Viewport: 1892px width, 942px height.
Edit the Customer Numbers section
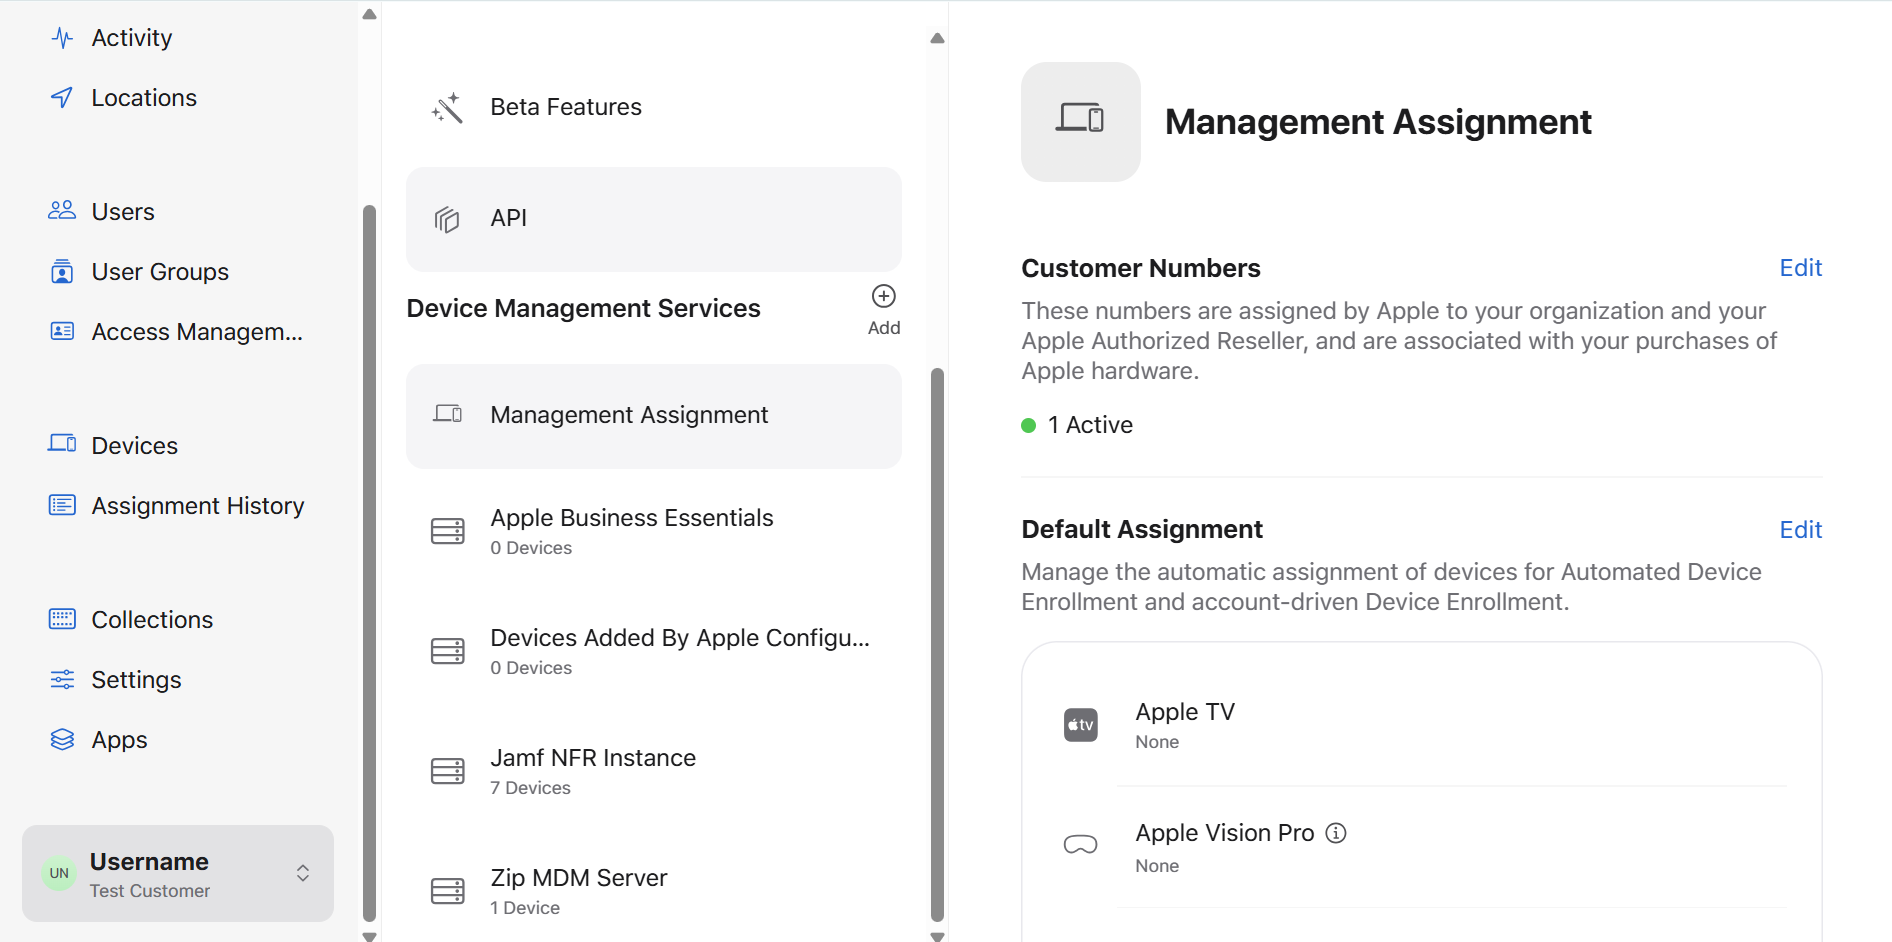[1800, 268]
